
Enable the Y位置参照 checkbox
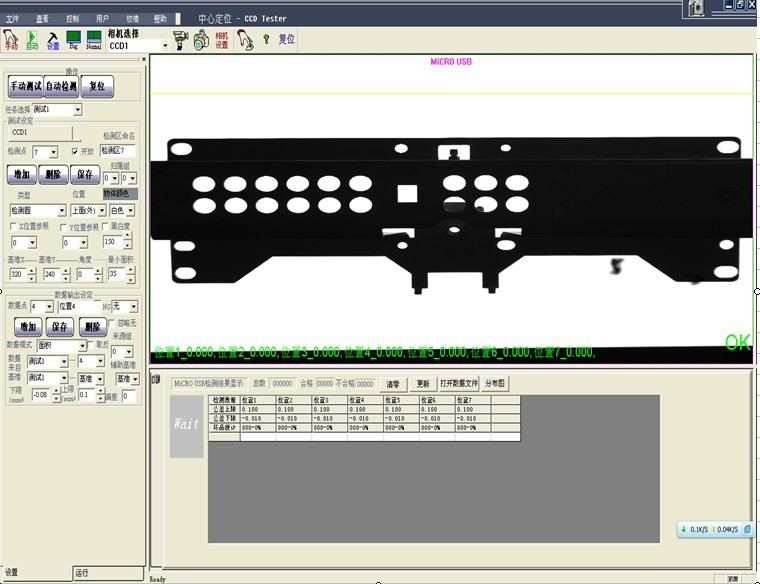(x=63, y=227)
